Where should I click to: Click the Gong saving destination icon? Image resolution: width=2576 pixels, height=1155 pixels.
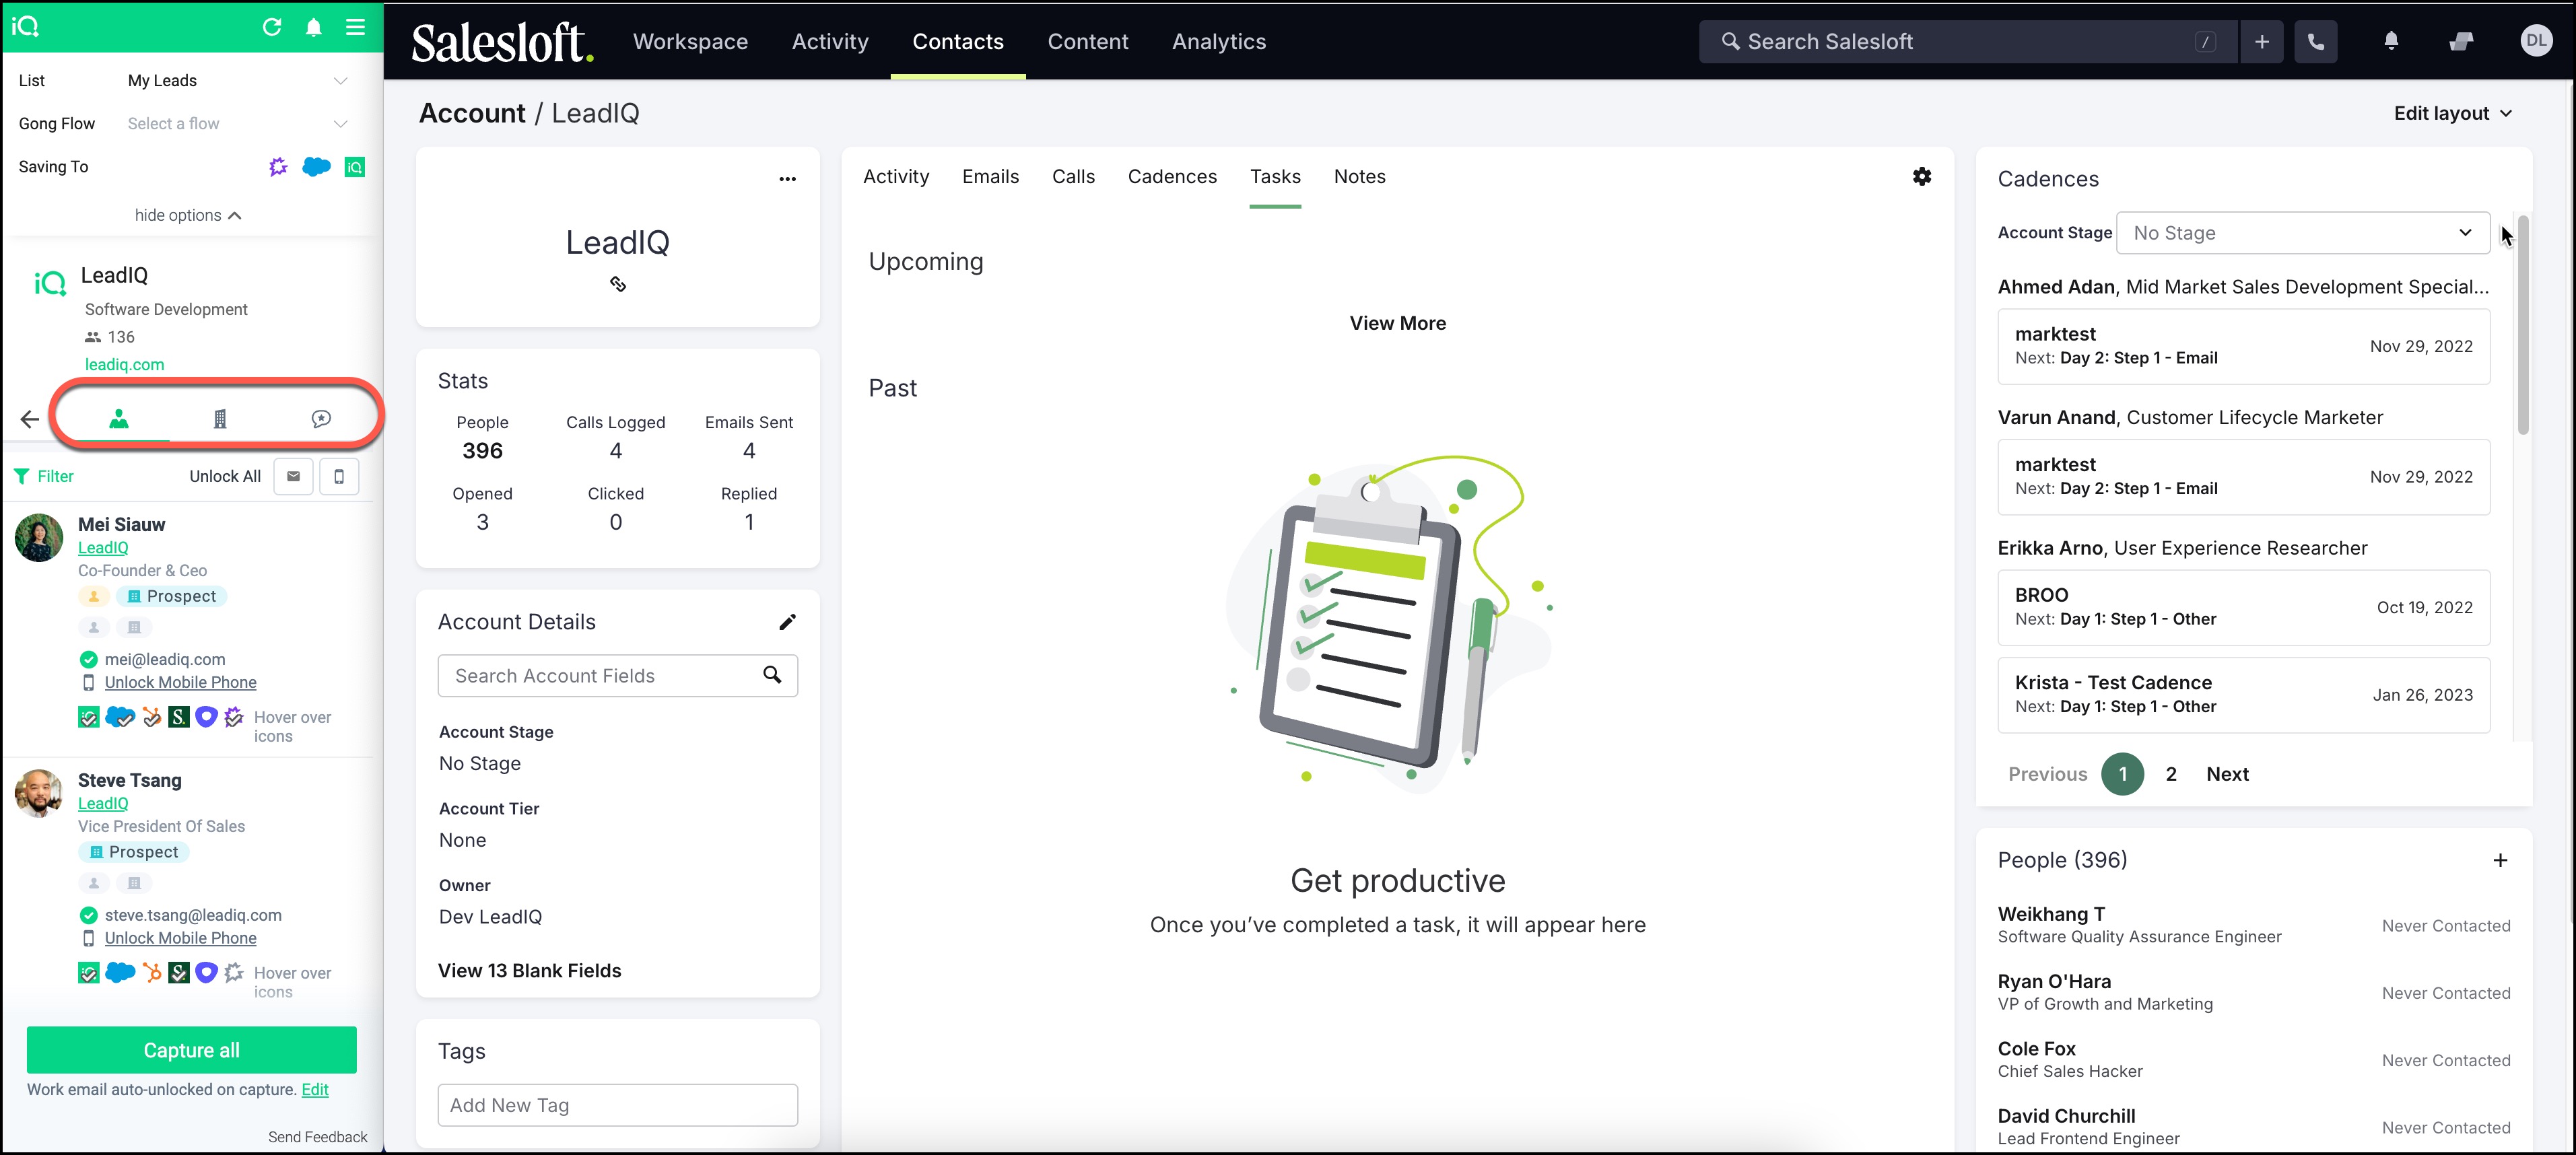[278, 167]
